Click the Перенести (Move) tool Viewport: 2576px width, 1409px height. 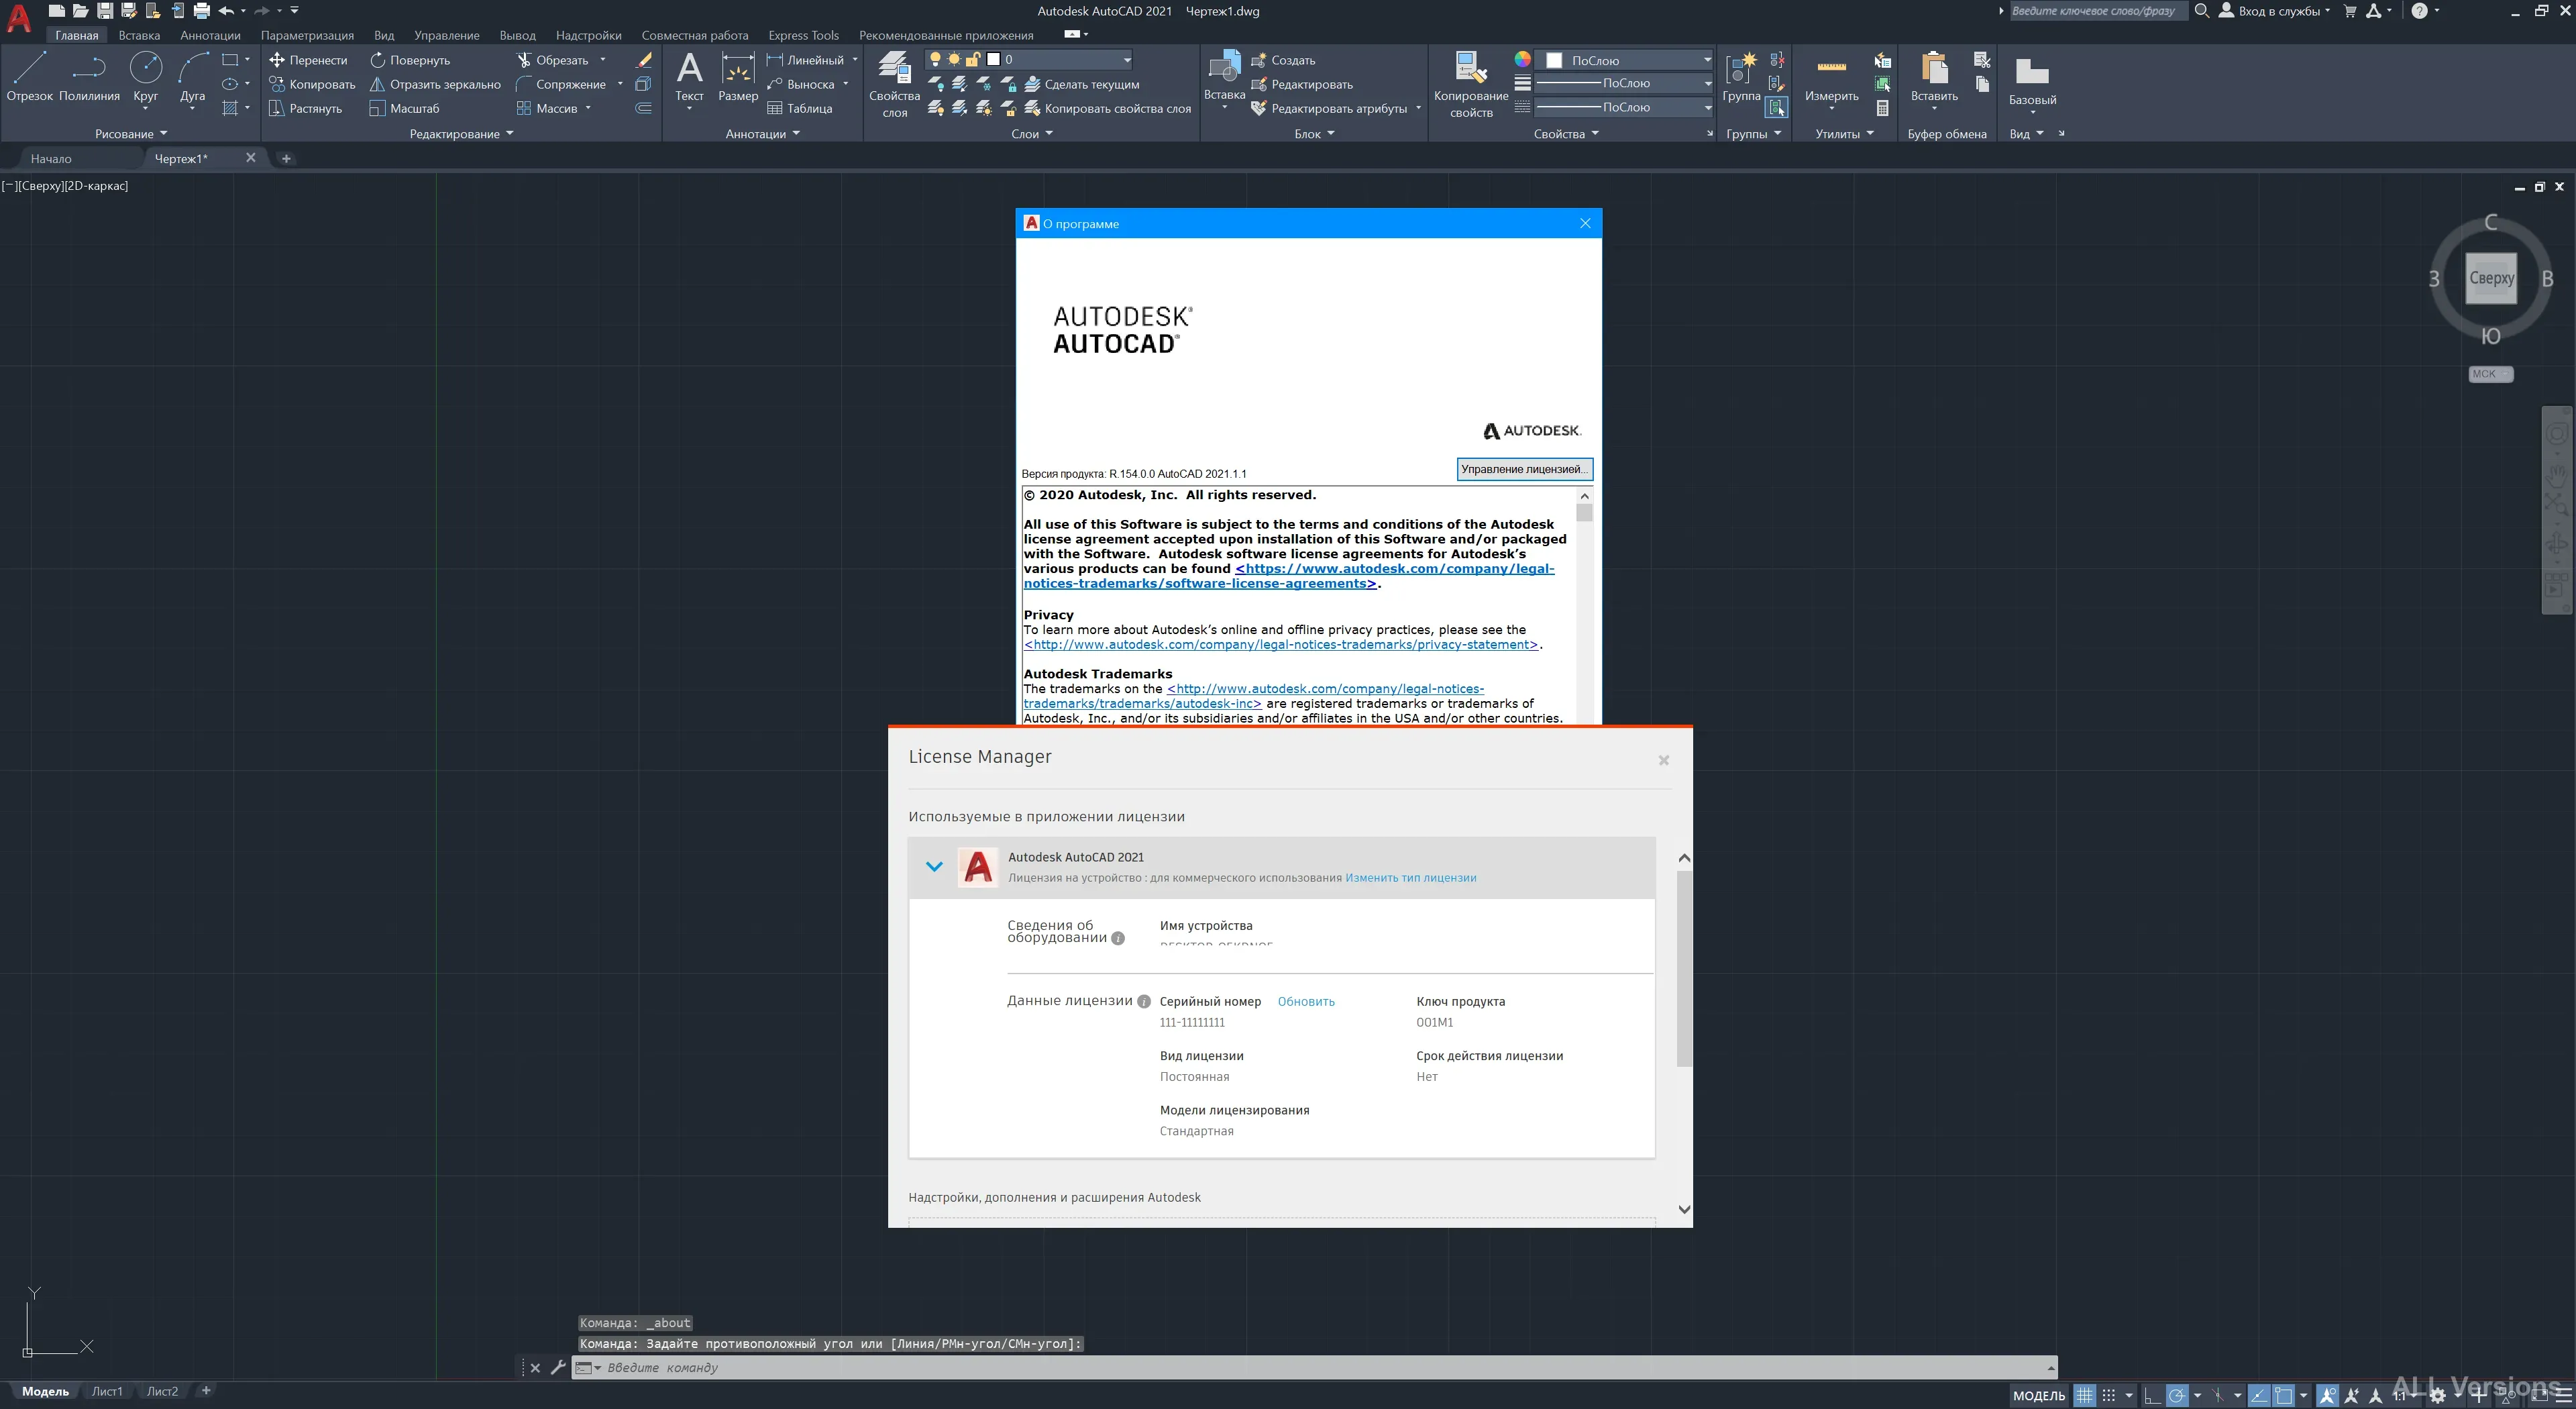tap(308, 60)
